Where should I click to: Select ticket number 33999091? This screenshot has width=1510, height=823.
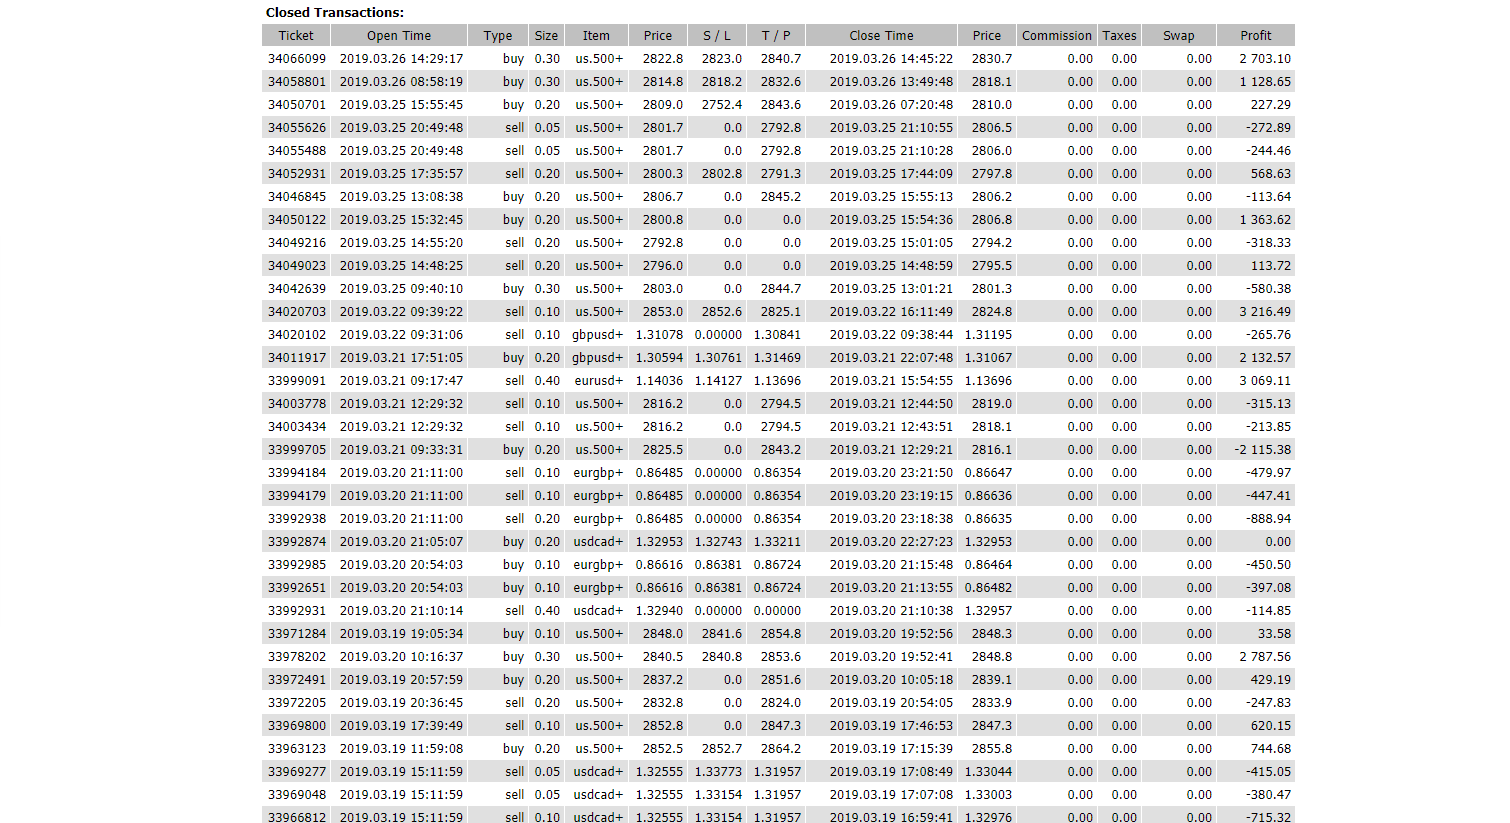click(297, 381)
